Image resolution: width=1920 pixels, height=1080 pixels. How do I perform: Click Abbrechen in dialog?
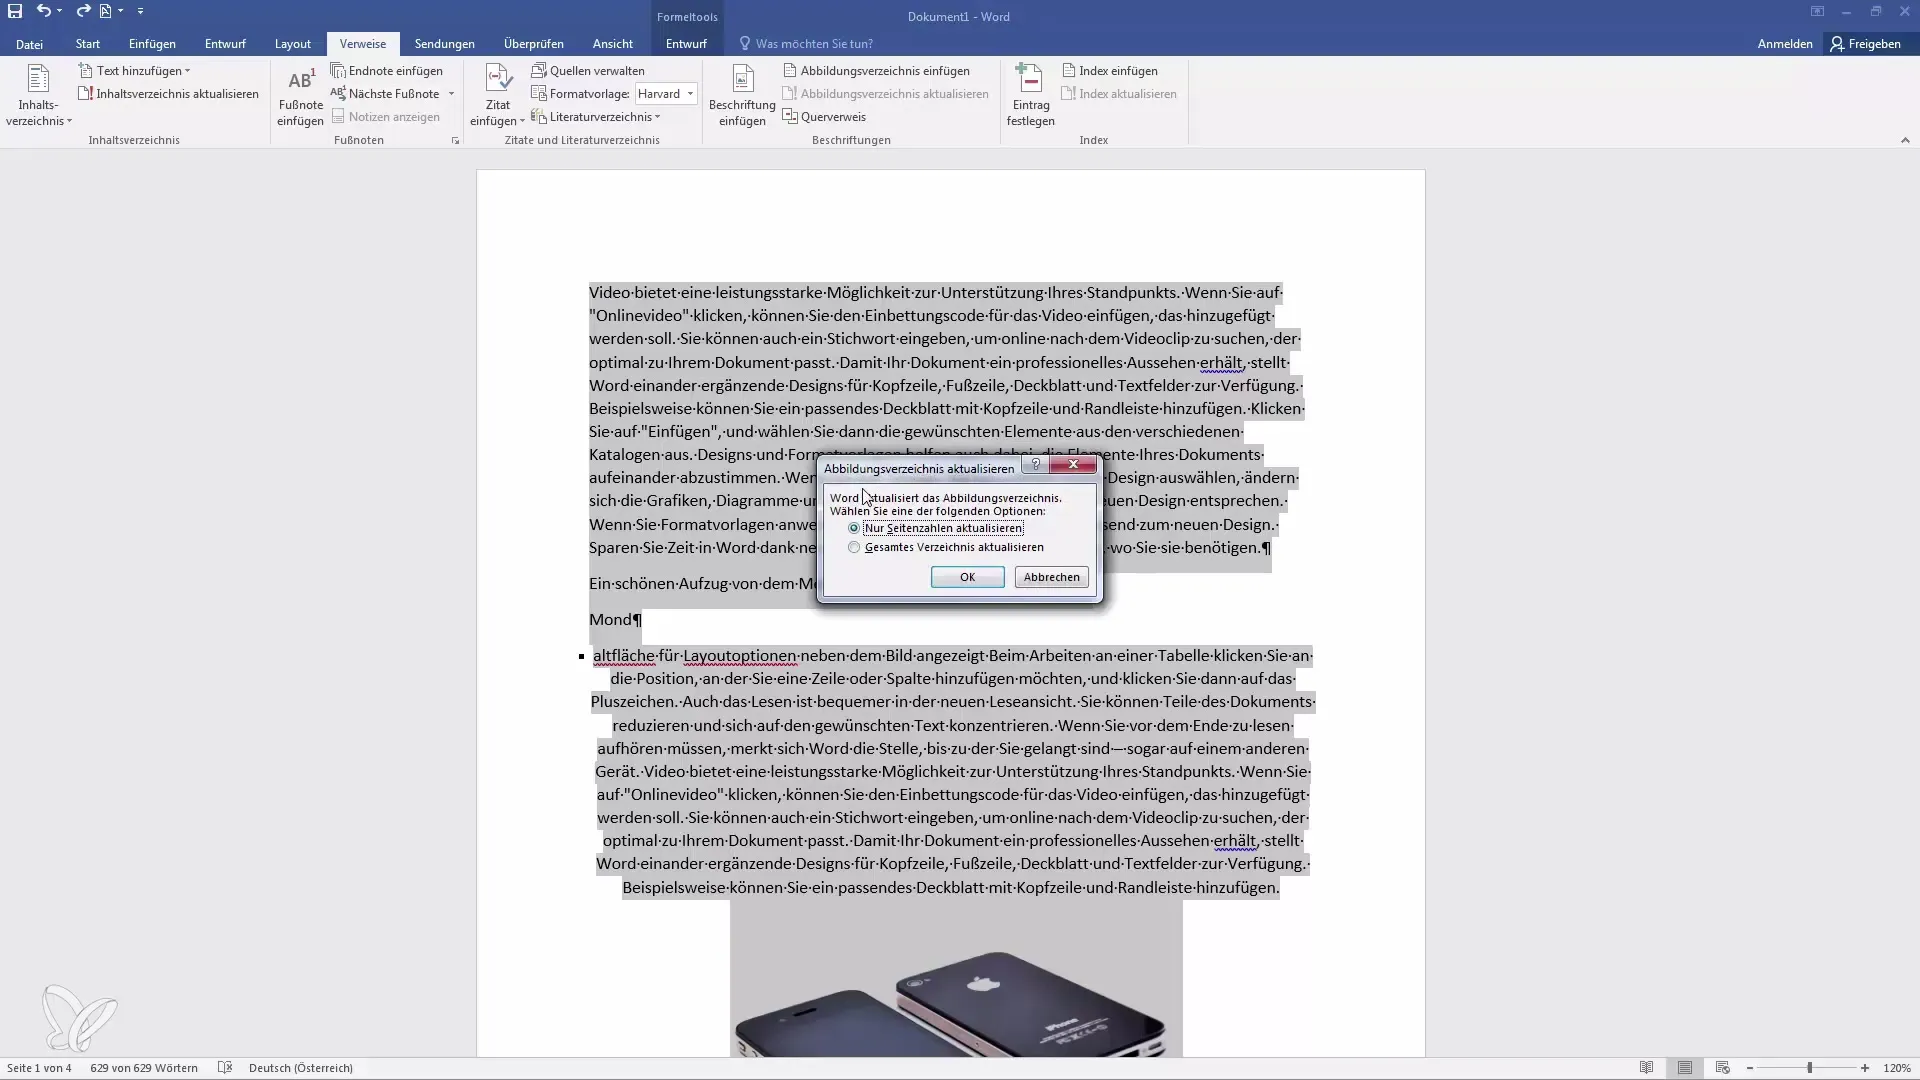tap(1051, 577)
